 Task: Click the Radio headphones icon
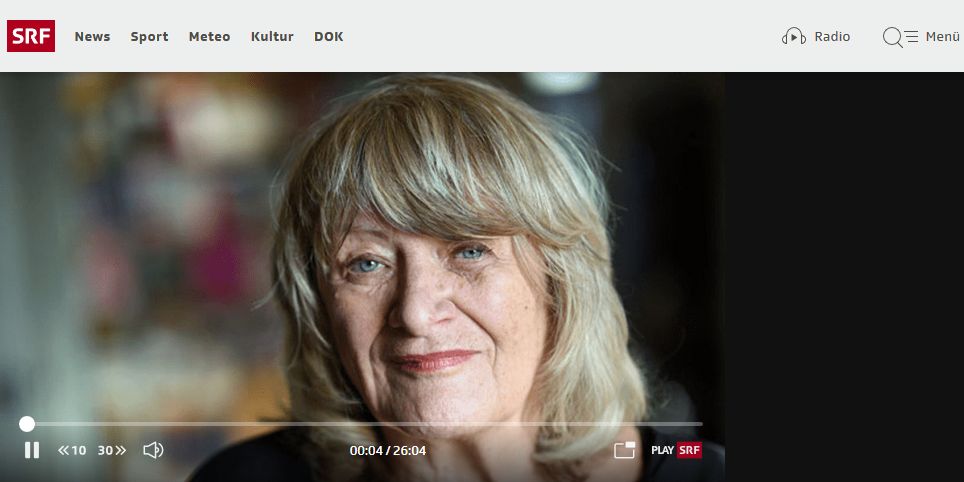(x=794, y=36)
